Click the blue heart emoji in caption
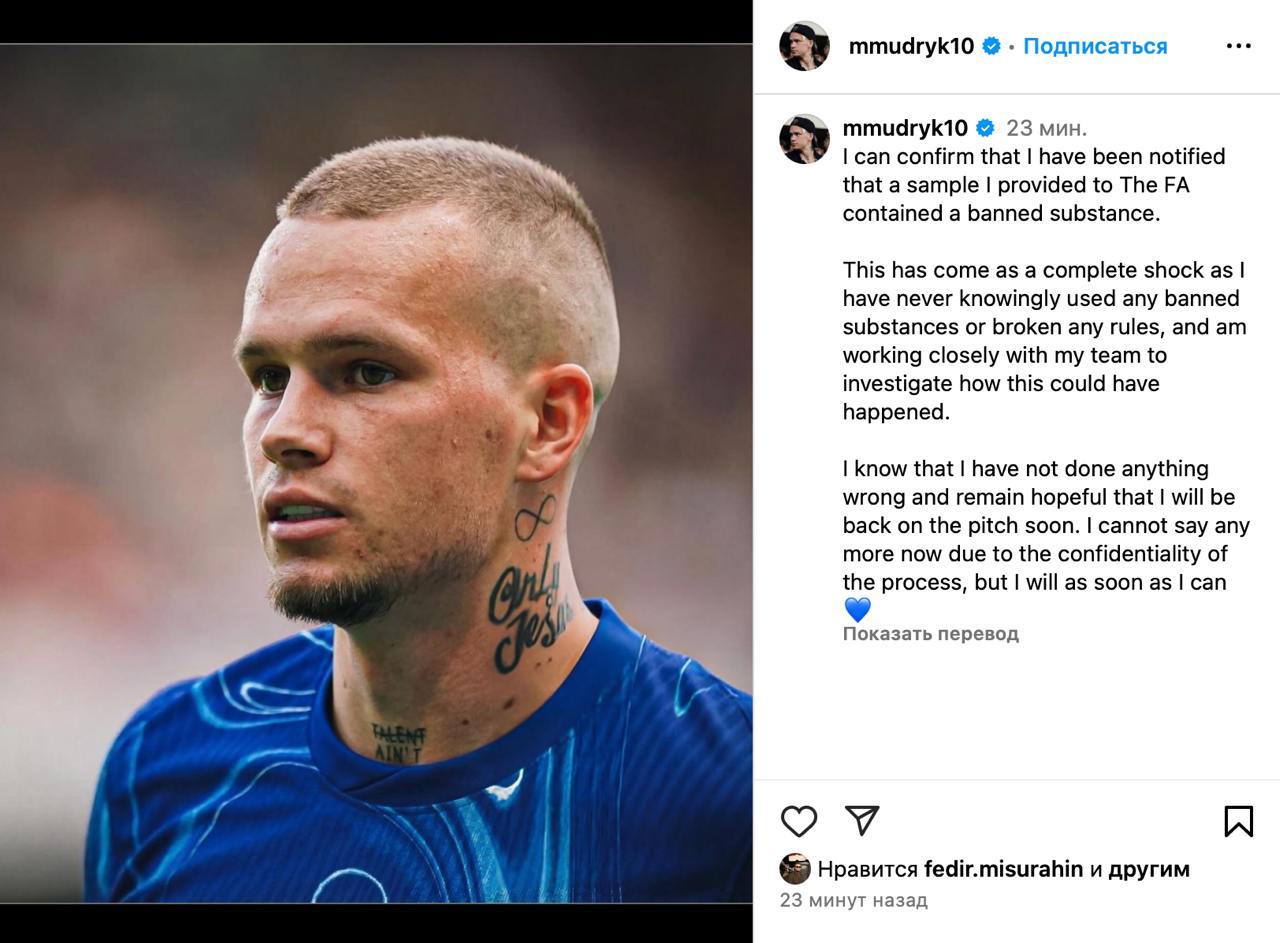The width and height of the screenshot is (1280, 943). [858, 609]
